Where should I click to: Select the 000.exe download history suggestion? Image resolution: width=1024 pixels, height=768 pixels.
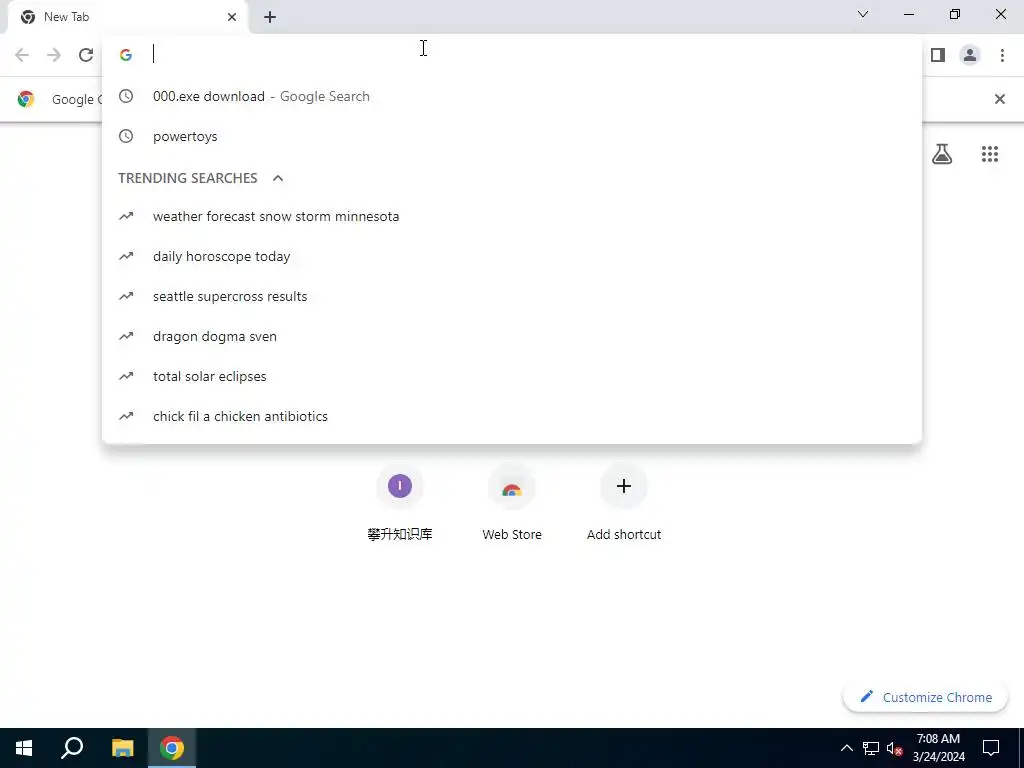512,97
